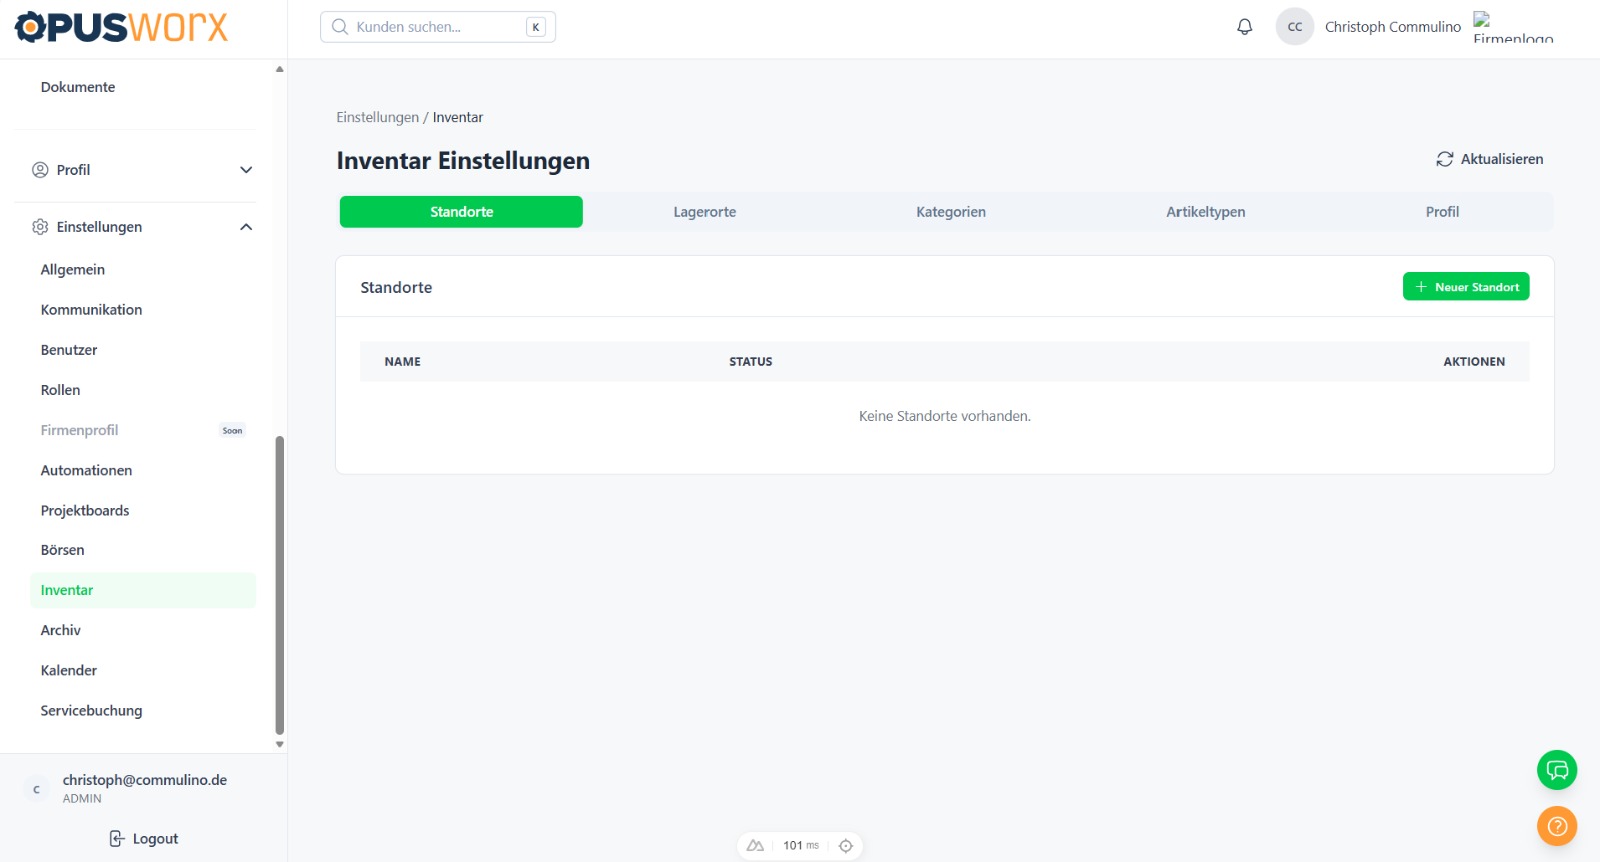Open Dokumente in the sidebar
This screenshot has height=862, width=1600.
tap(143, 87)
